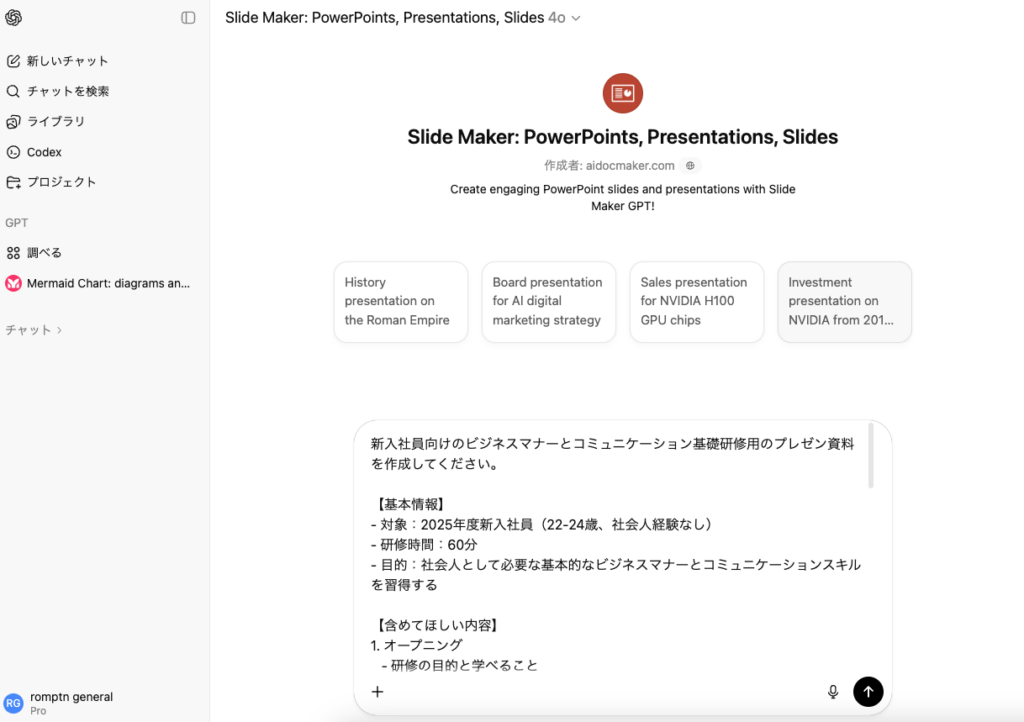Open 調べる to explore GPTs
This screenshot has width=1024, height=722.
pyautogui.click(x=44, y=253)
